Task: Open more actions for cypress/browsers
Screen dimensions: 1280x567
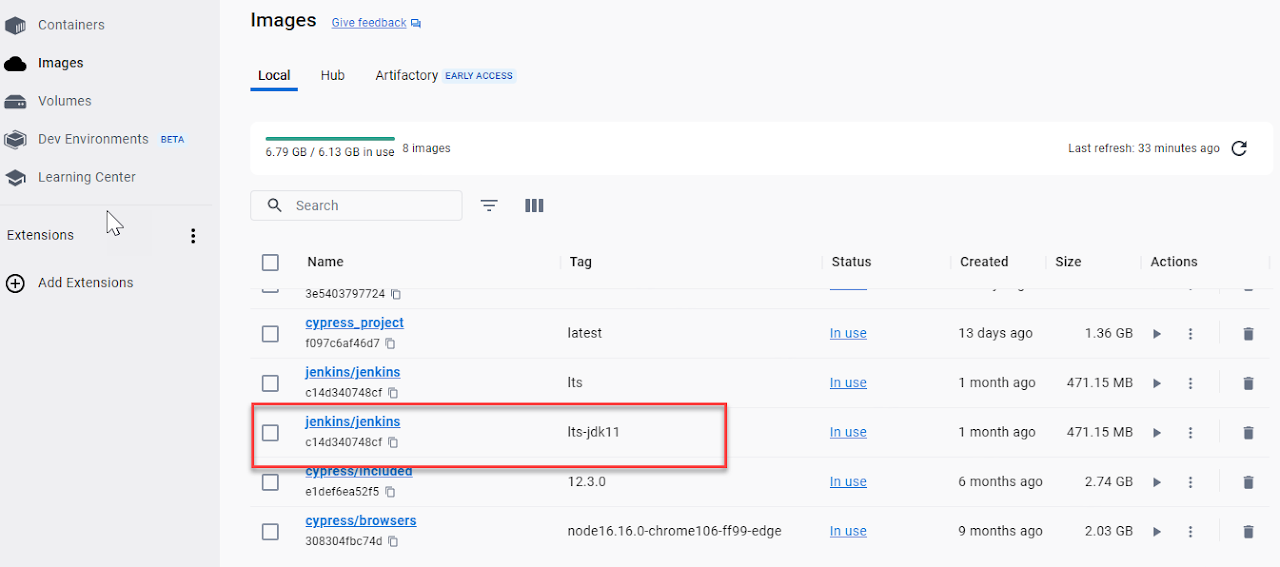Action: (x=1190, y=532)
